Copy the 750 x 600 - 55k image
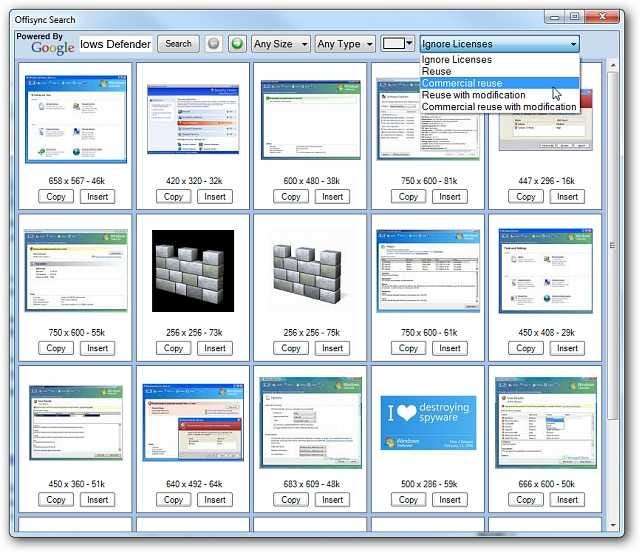The height and width of the screenshot is (552, 640). [x=56, y=348]
